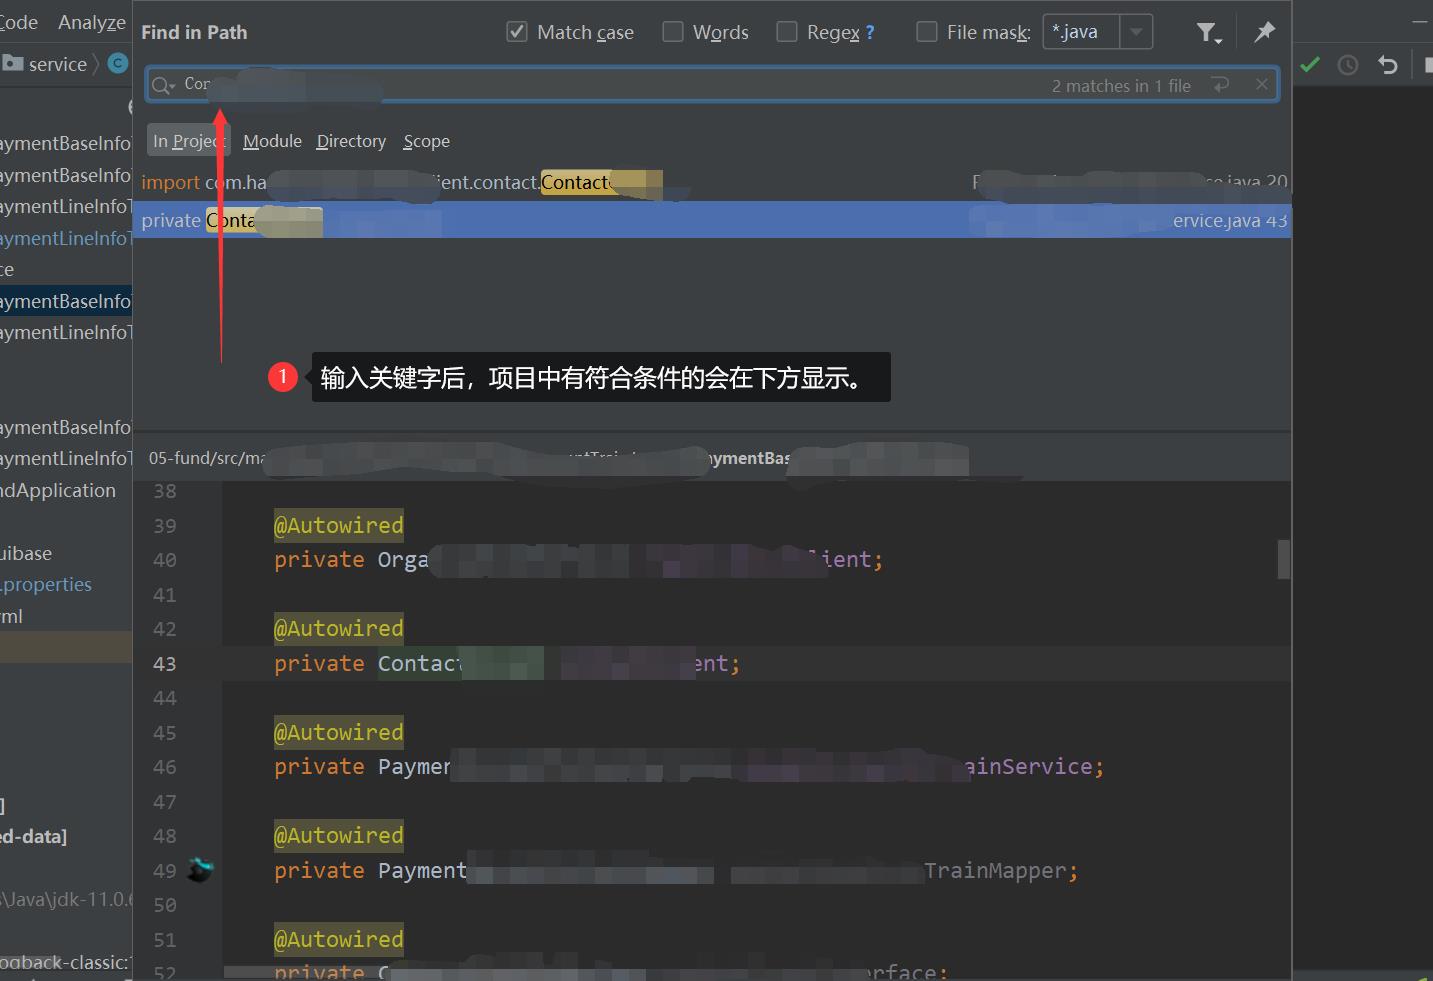Select the Module scope tab
1433x981 pixels.
pyautogui.click(x=272, y=141)
